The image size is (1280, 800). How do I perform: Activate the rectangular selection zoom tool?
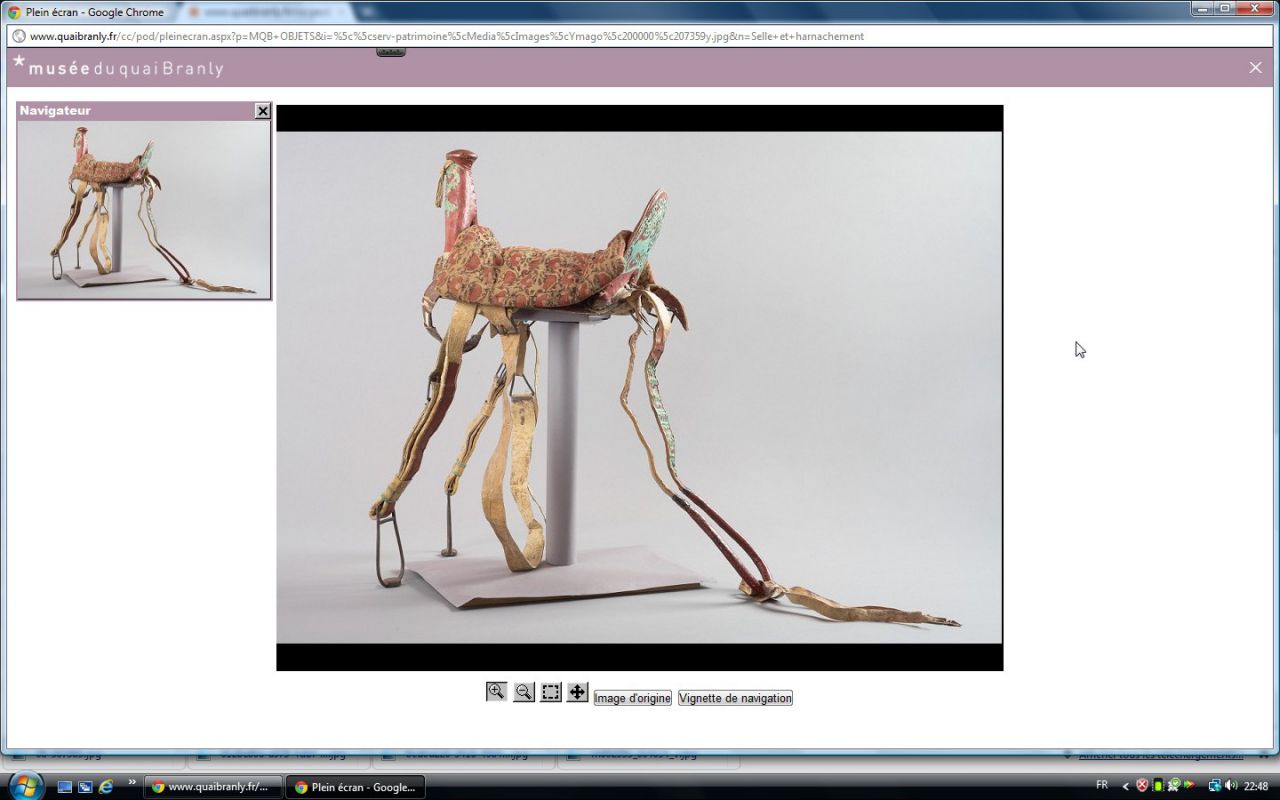coord(551,692)
